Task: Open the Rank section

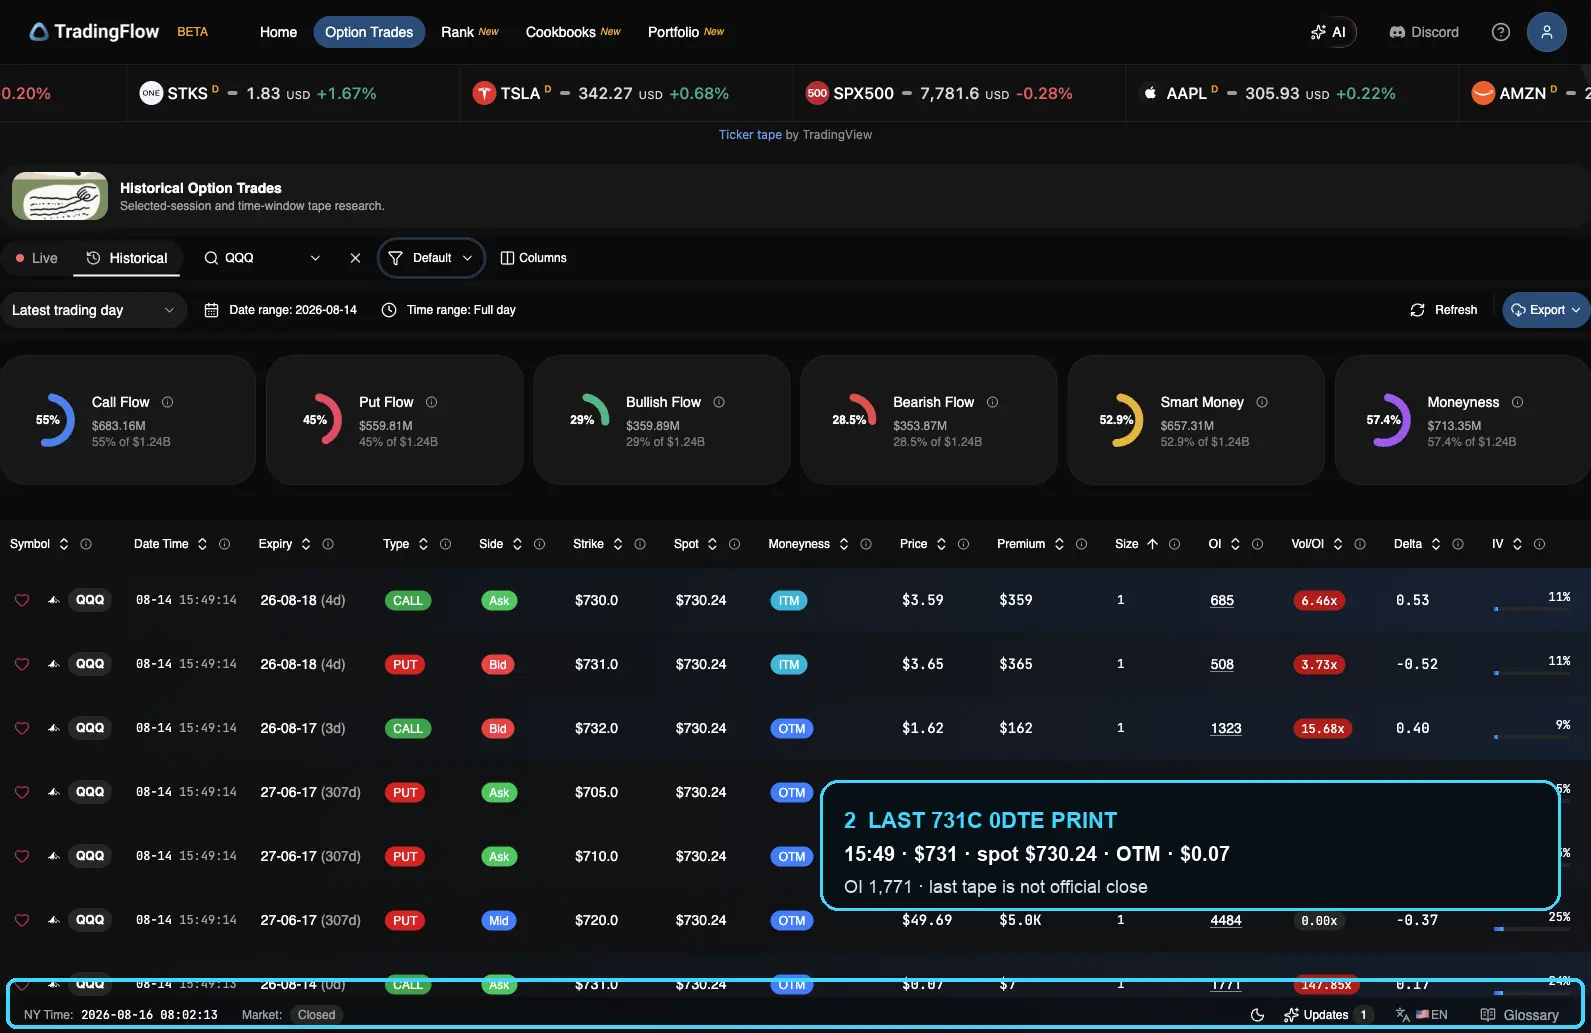Action: tap(469, 32)
